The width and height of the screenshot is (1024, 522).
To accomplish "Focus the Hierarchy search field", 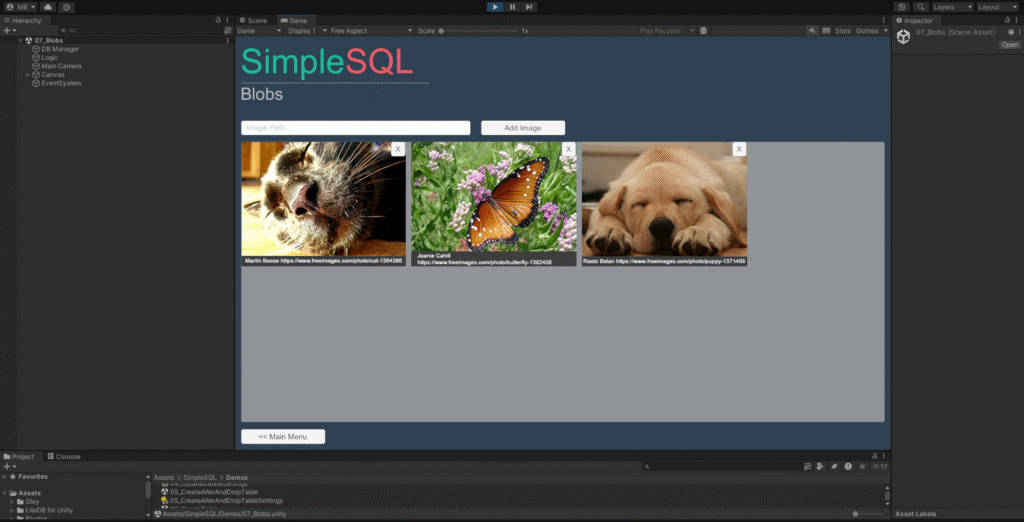I will tap(140, 31).
